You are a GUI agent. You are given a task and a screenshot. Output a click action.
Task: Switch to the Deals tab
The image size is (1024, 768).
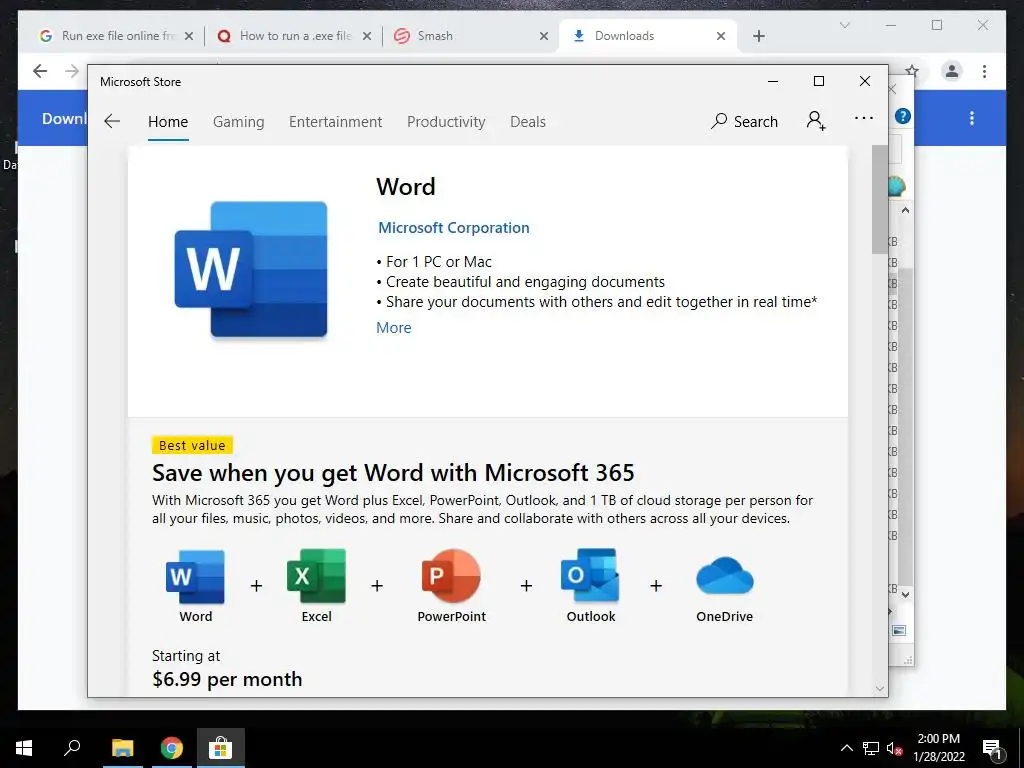[528, 122]
